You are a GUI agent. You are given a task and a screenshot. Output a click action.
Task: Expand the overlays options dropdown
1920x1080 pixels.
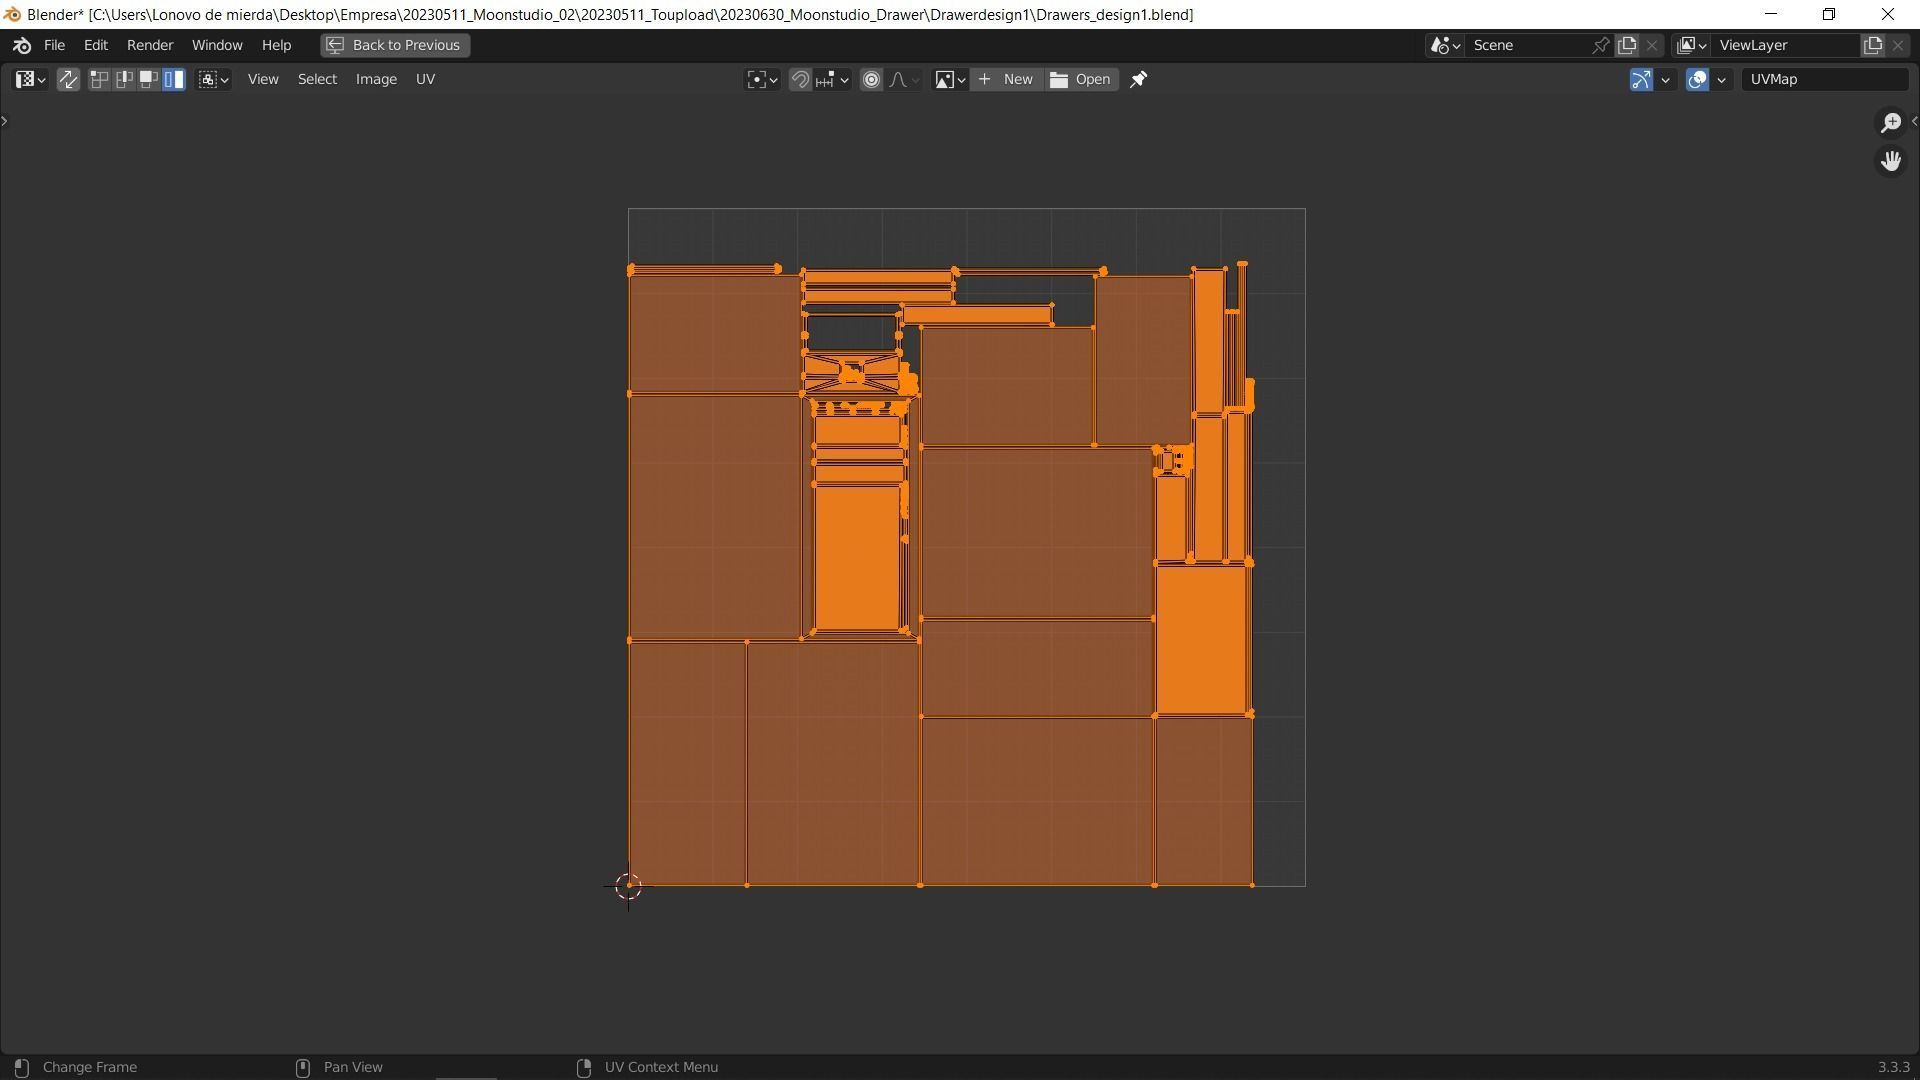(1721, 79)
